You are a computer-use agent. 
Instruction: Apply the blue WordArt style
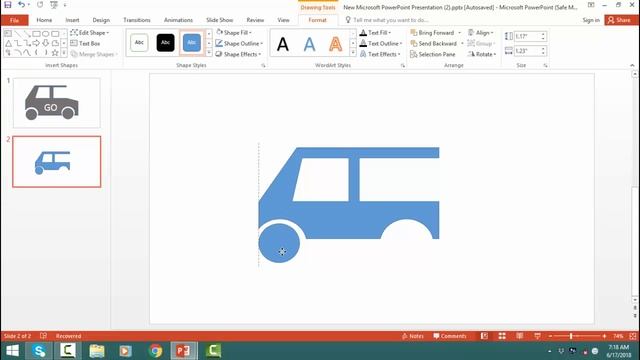(309, 44)
